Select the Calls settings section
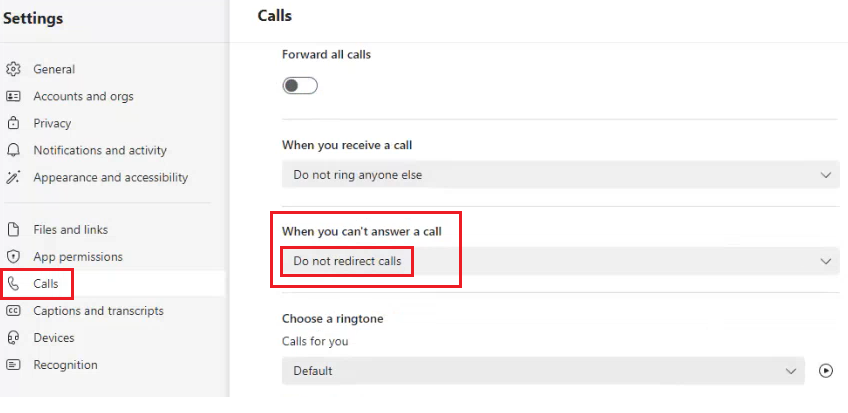This screenshot has width=848, height=413. click(x=45, y=284)
